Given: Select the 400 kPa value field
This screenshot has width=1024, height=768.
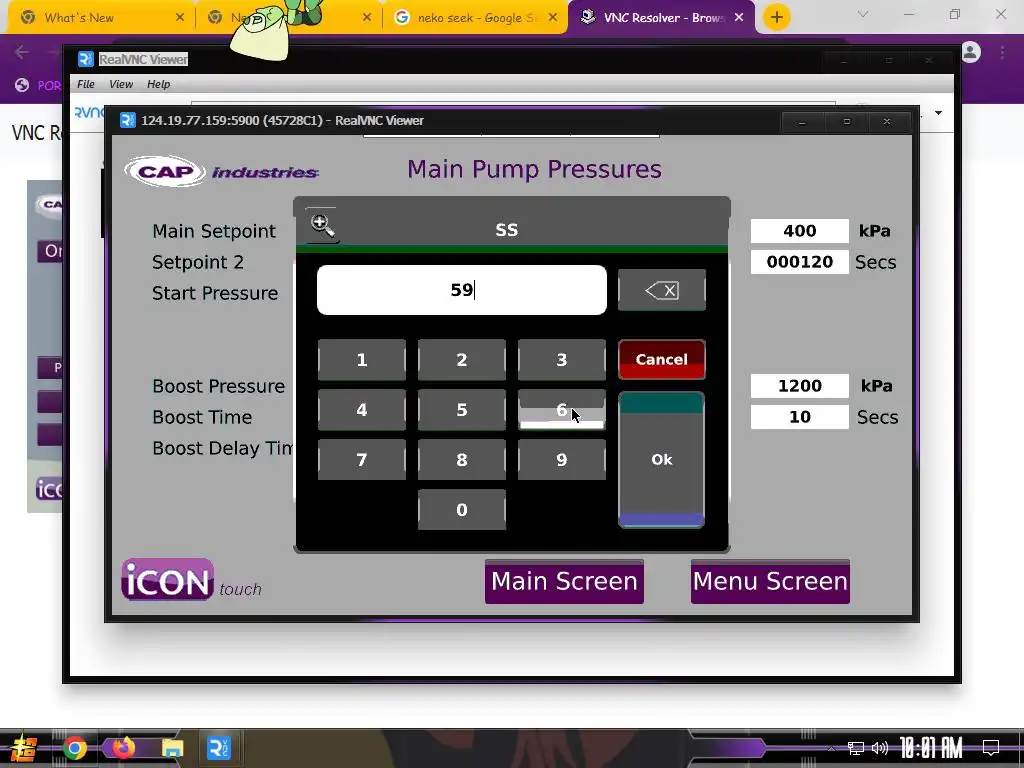Looking at the screenshot, I should [799, 231].
